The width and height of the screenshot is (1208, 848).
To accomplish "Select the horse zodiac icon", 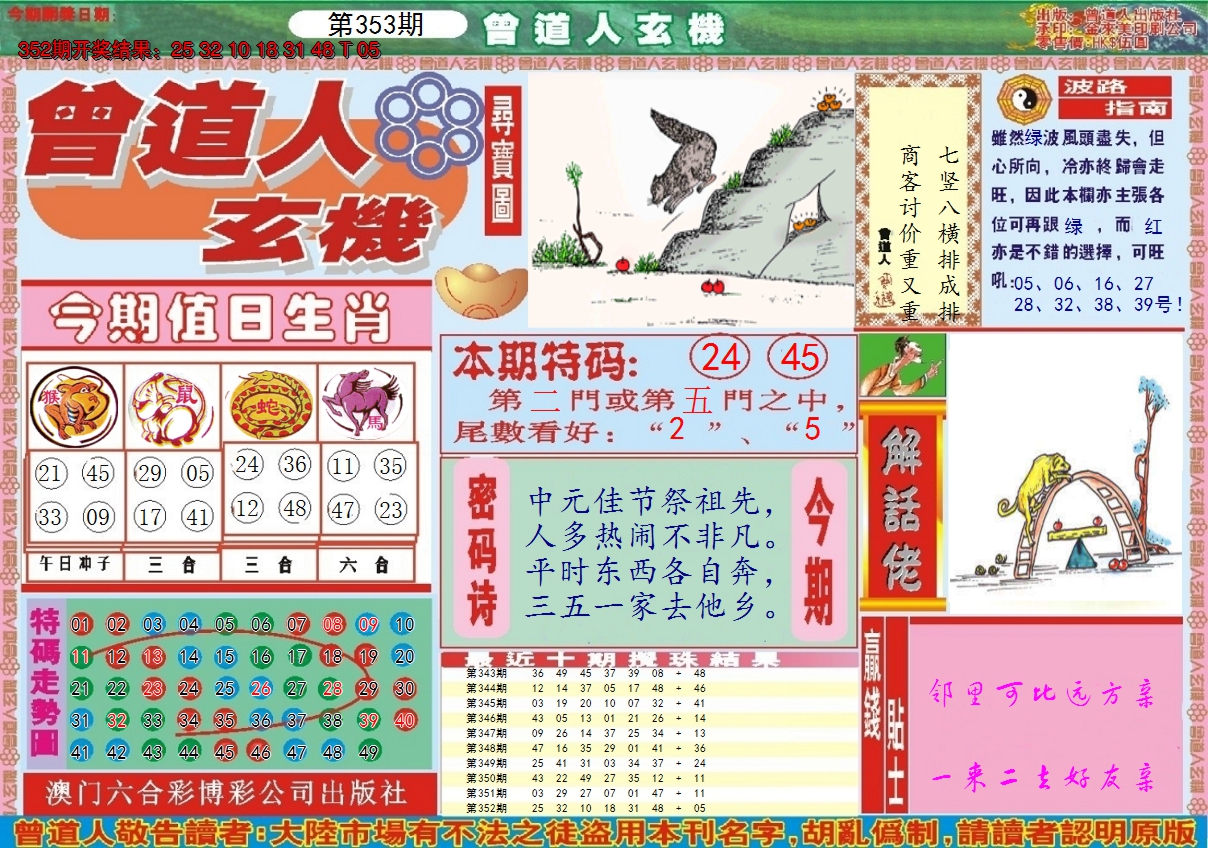I will (366, 404).
